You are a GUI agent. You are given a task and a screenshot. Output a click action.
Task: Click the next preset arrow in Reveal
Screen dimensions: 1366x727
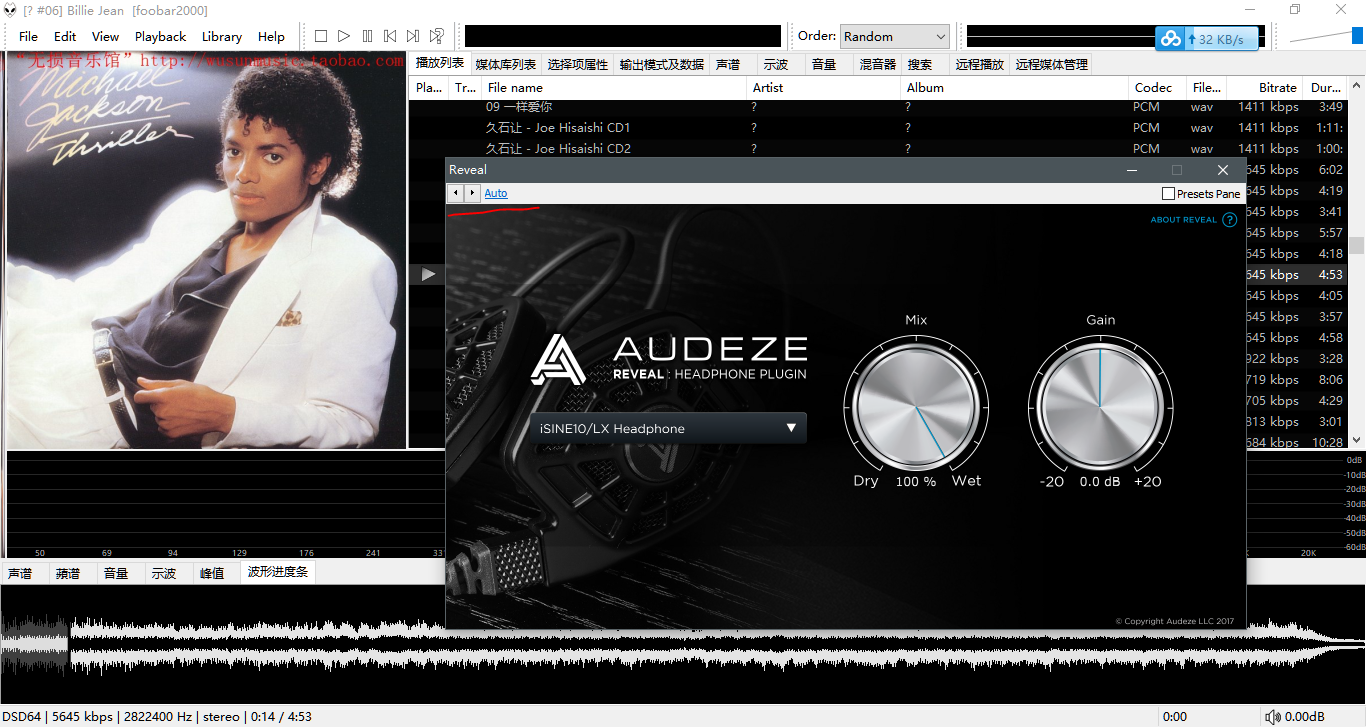coord(472,193)
